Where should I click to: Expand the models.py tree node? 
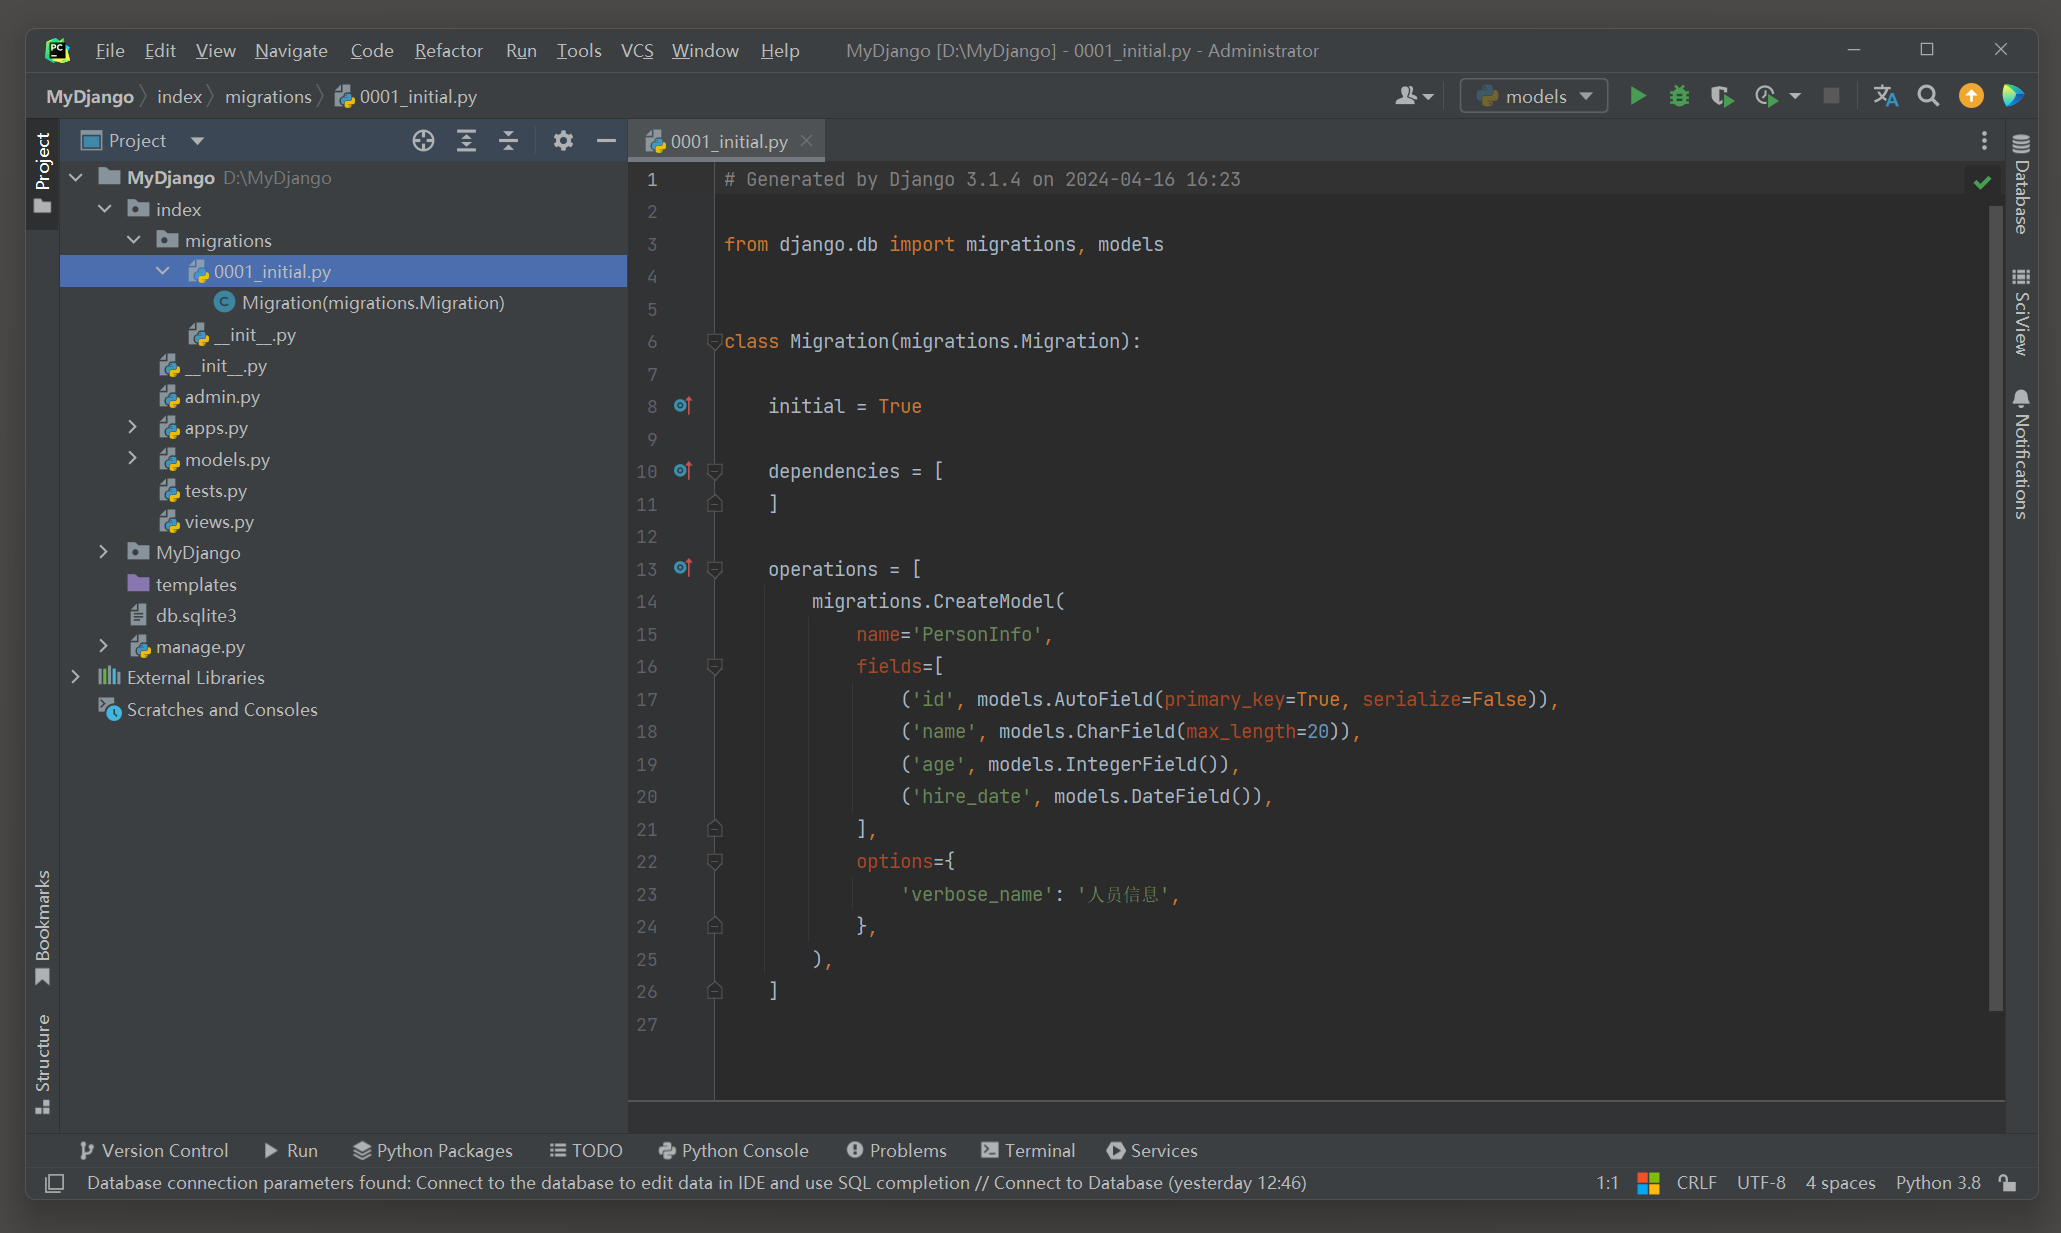132,459
